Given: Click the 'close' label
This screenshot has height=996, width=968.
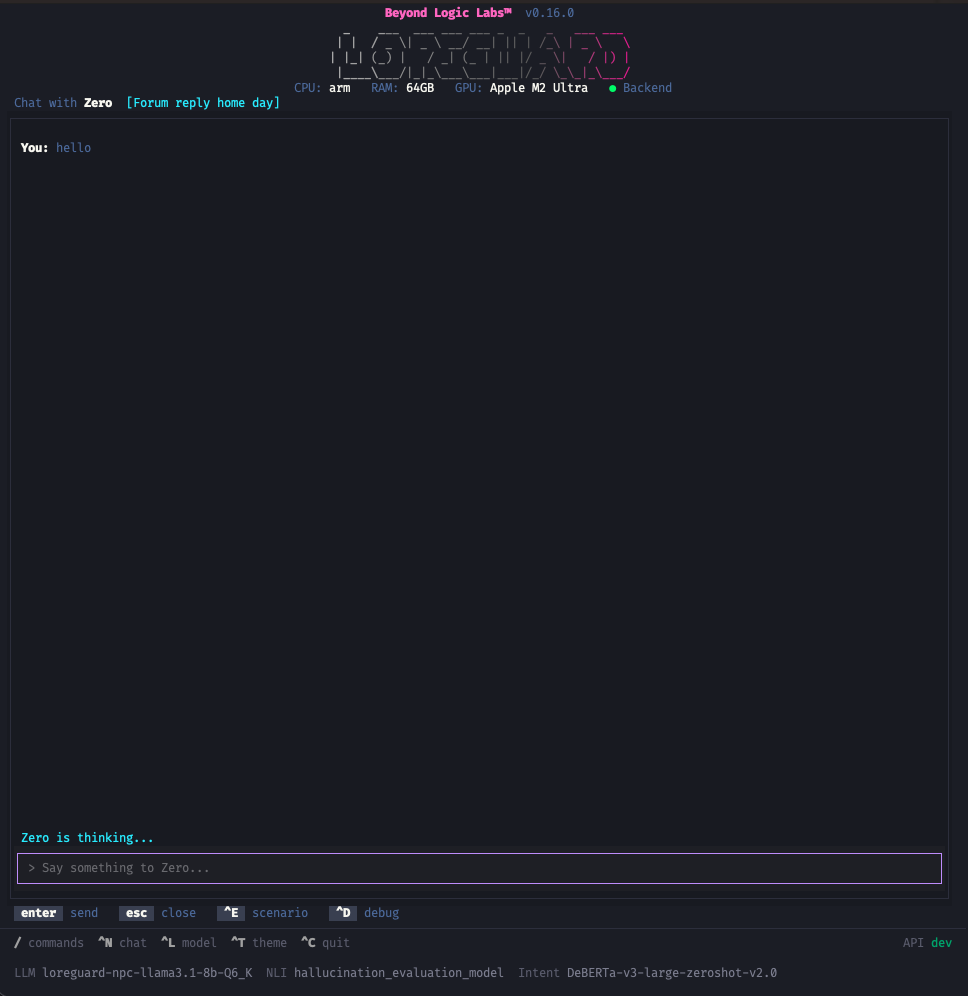Looking at the screenshot, I should [x=178, y=913].
